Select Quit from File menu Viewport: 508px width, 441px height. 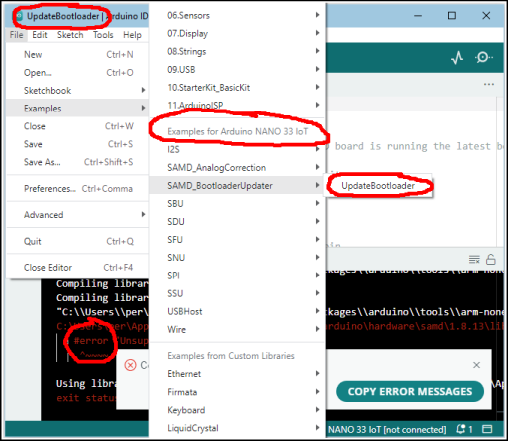[x=77, y=241]
